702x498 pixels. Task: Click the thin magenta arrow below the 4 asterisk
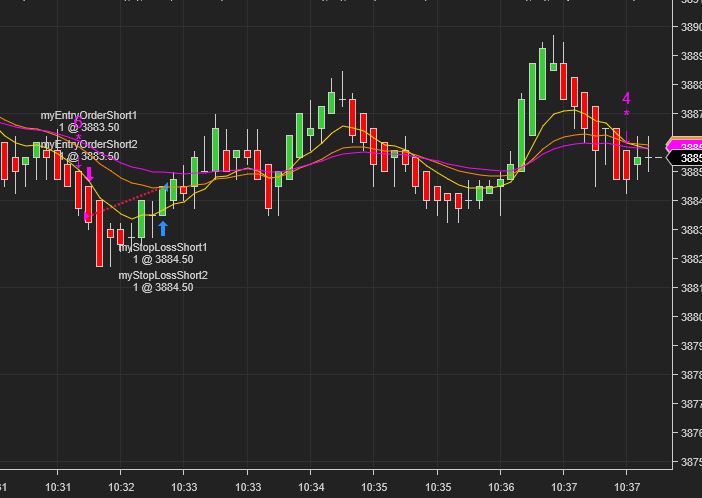click(x=626, y=137)
